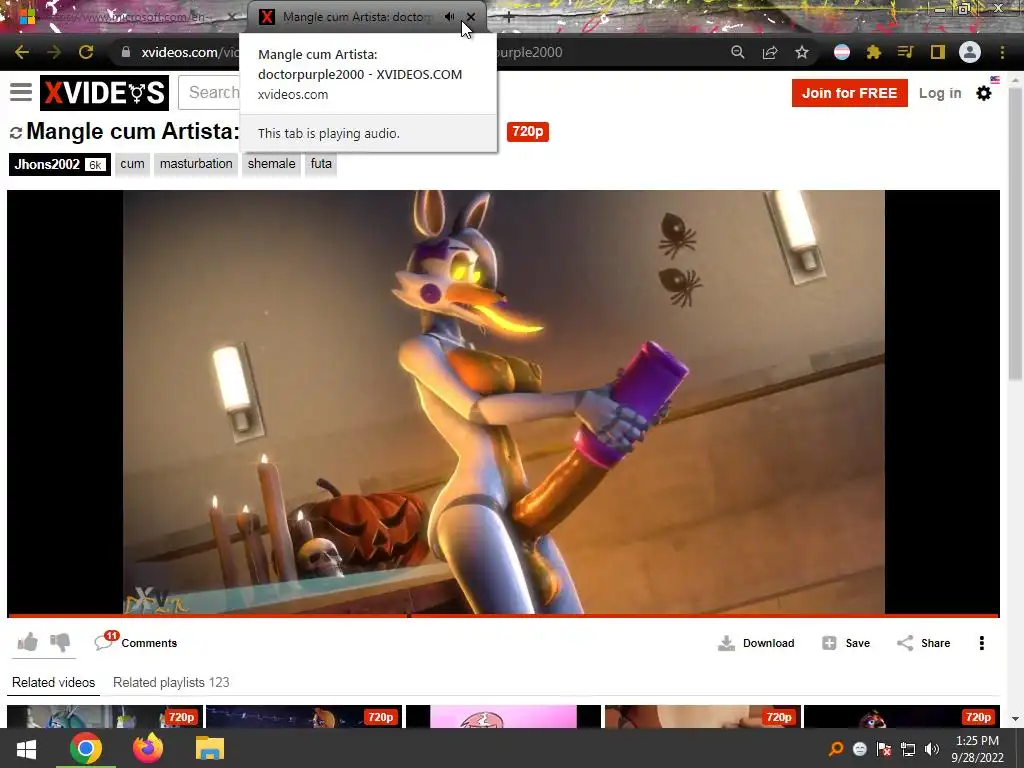The height and width of the screenshot is (768, 1024).
Task: Click the browser forward arrow
Action: pos(54,52)
